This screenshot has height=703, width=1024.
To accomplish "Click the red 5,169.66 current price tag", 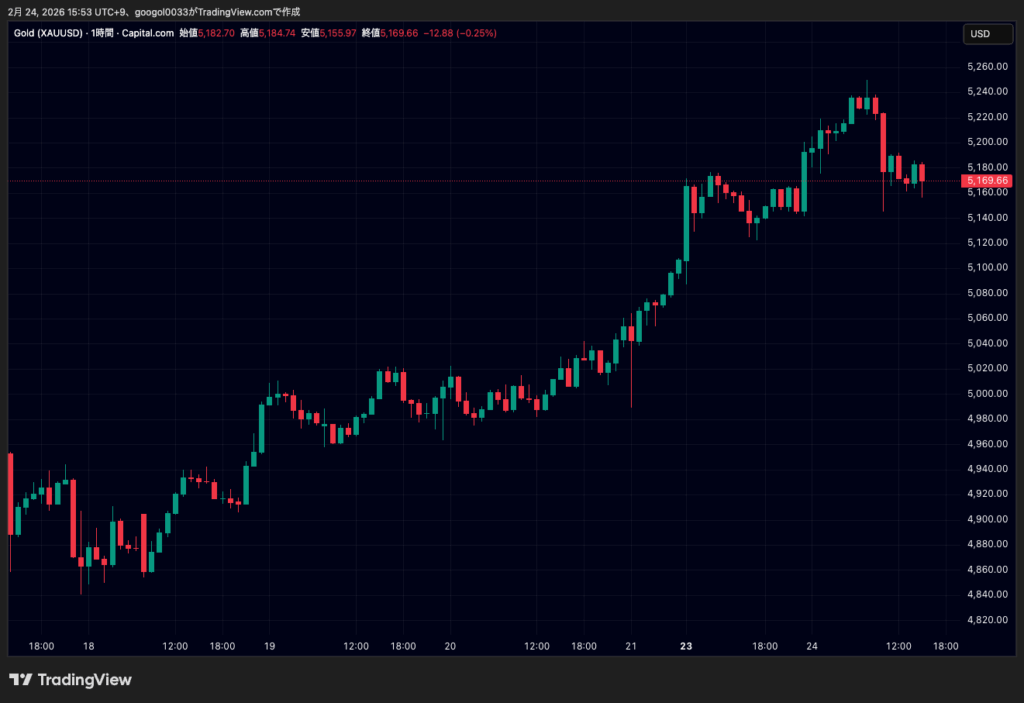I will click(986, 181).
